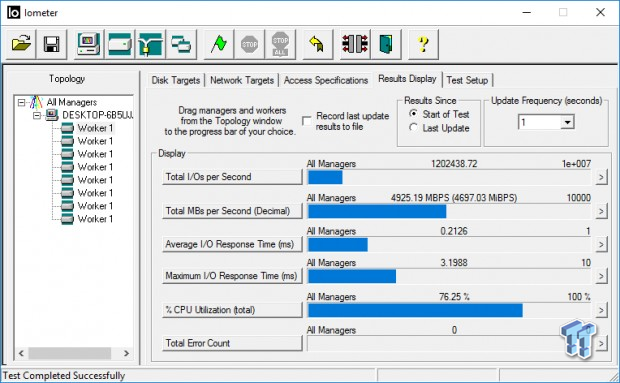Expand Total I/Os per Second details arrow
Screen dimensions: 620x383
[601, 177]
